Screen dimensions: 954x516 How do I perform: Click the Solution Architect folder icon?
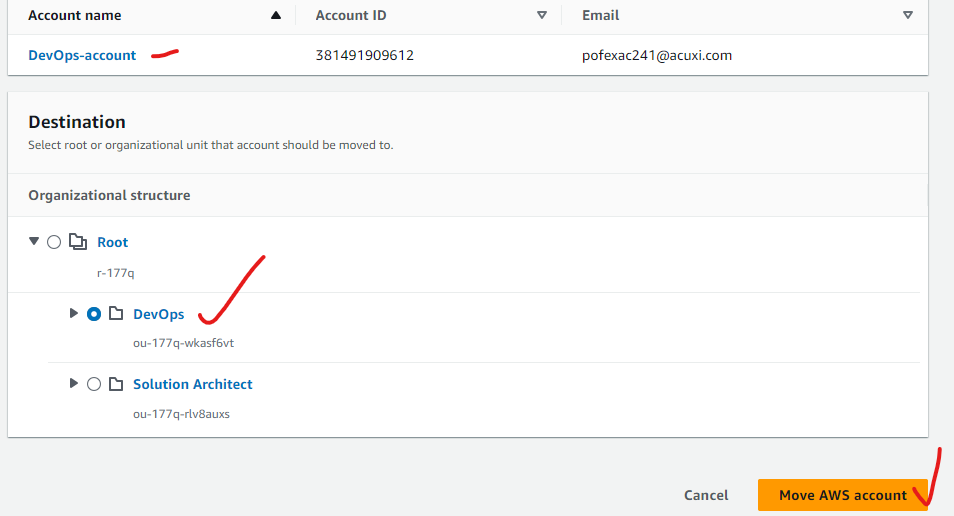(116, 384)
